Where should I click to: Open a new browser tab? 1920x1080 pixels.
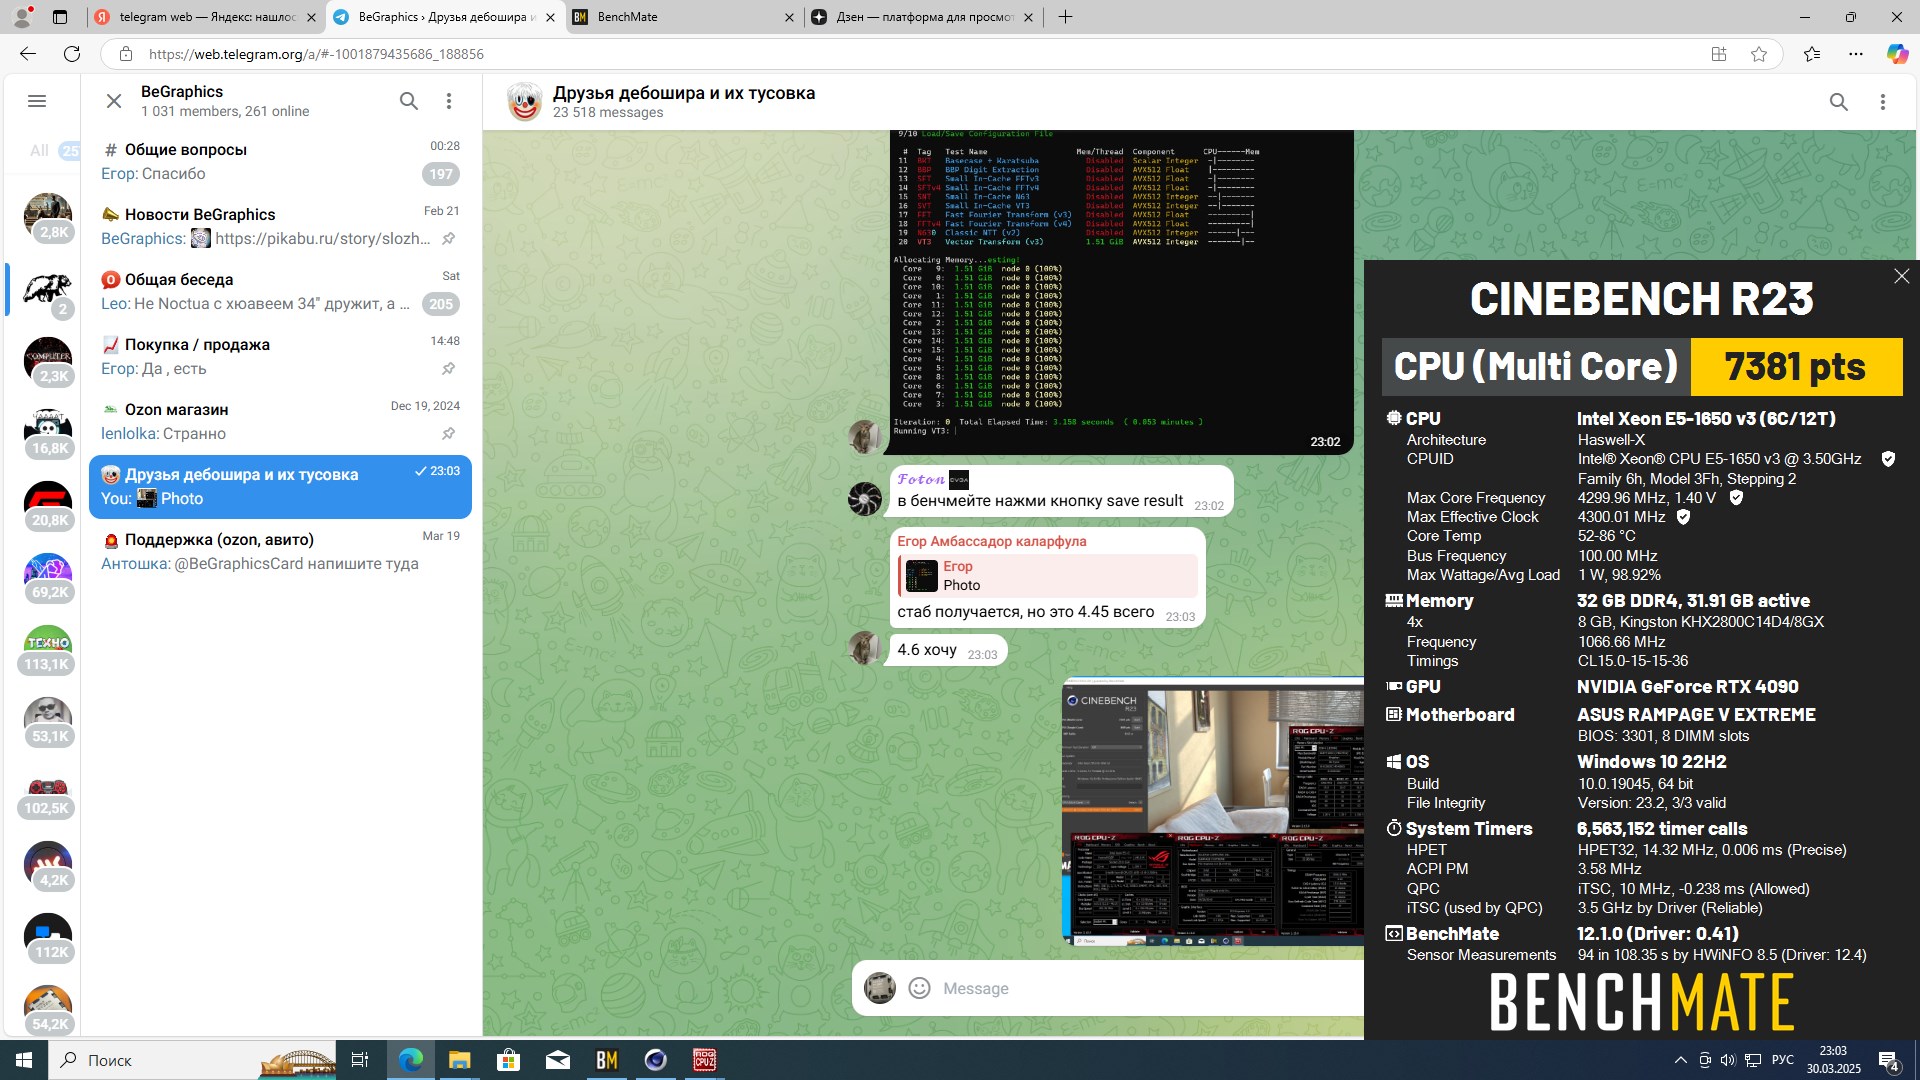(1066, 17)
